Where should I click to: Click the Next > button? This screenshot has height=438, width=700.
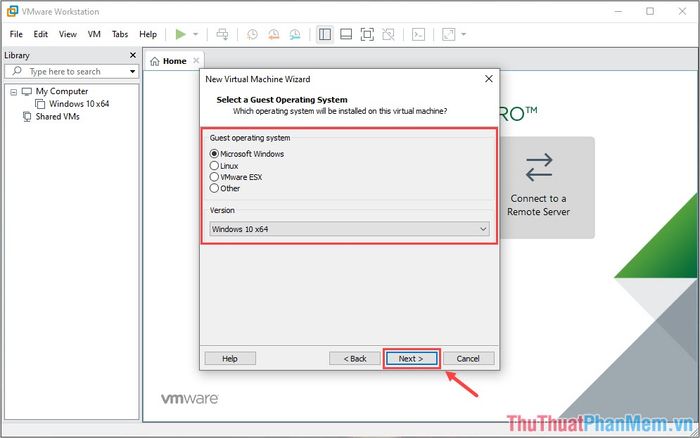click(x=411, y=359)
